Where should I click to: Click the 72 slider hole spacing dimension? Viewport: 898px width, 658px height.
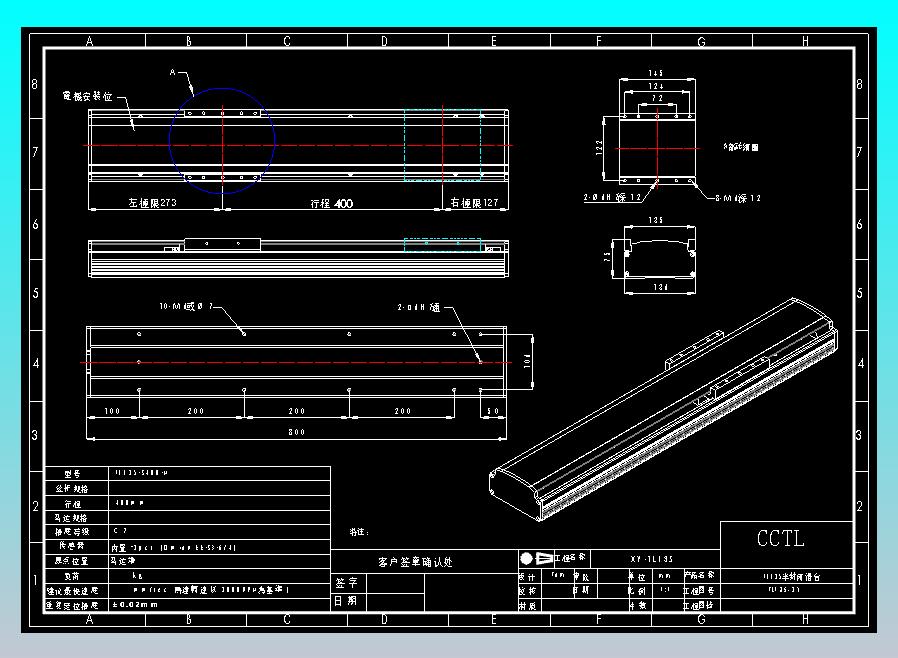(657, 98)
